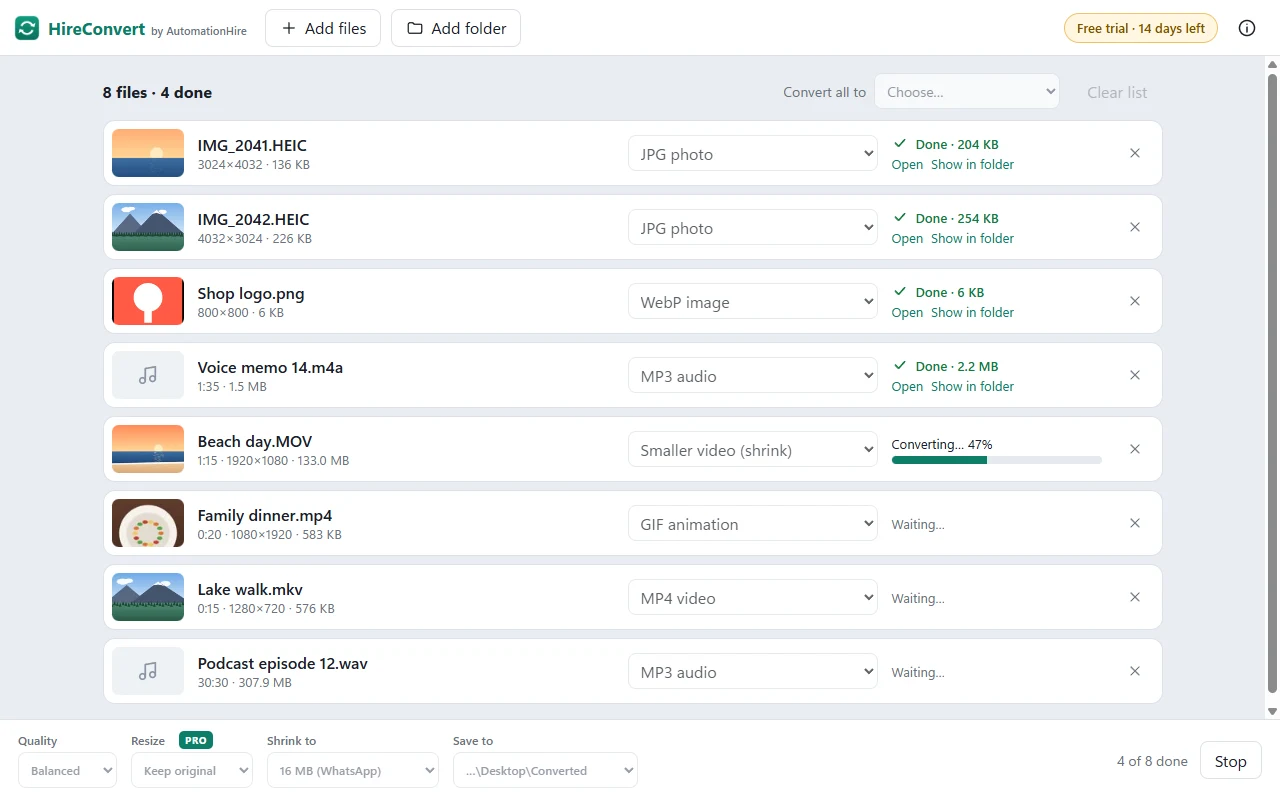Show IMG_2042.HEIC result in folder
The width and height of the screenshot is (1280, 800).
point(972,238)
